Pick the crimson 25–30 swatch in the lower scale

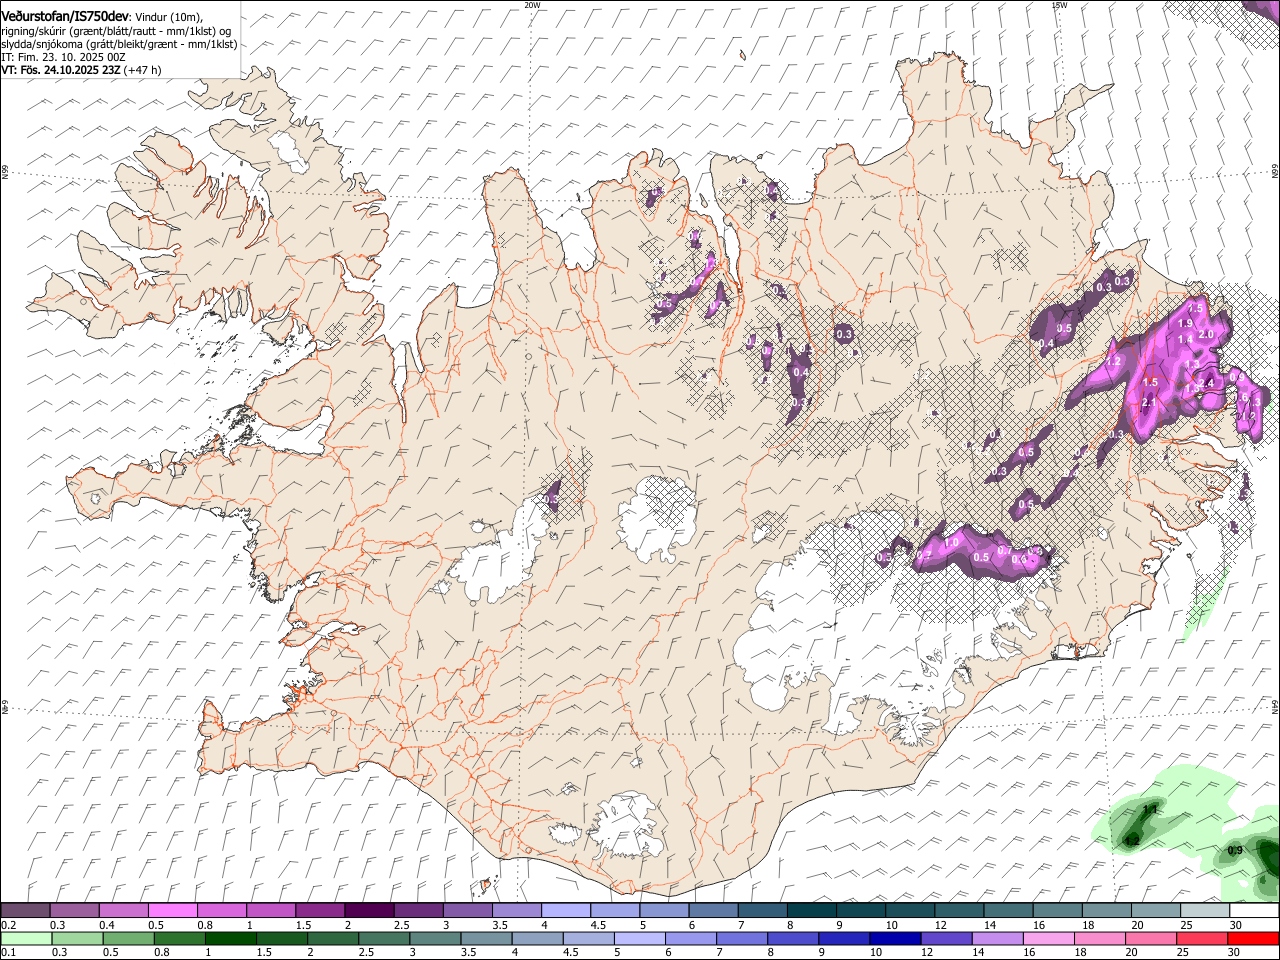[1202, 939]
